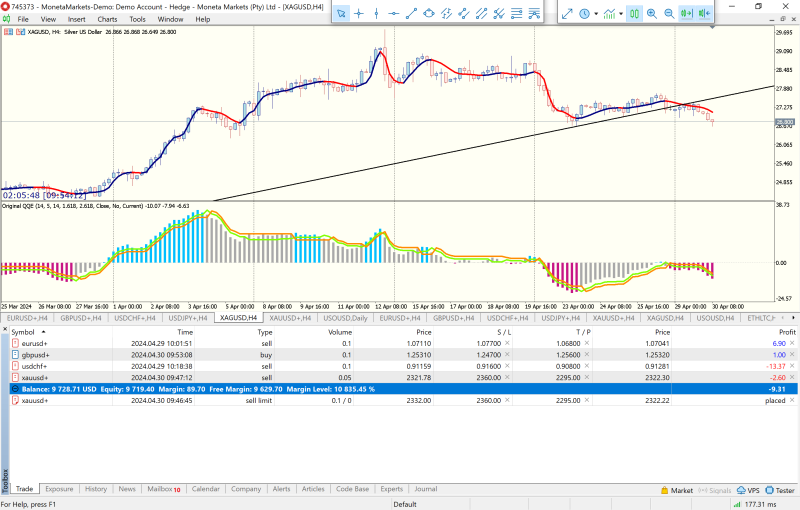Click the Market button in status bar

677,490
